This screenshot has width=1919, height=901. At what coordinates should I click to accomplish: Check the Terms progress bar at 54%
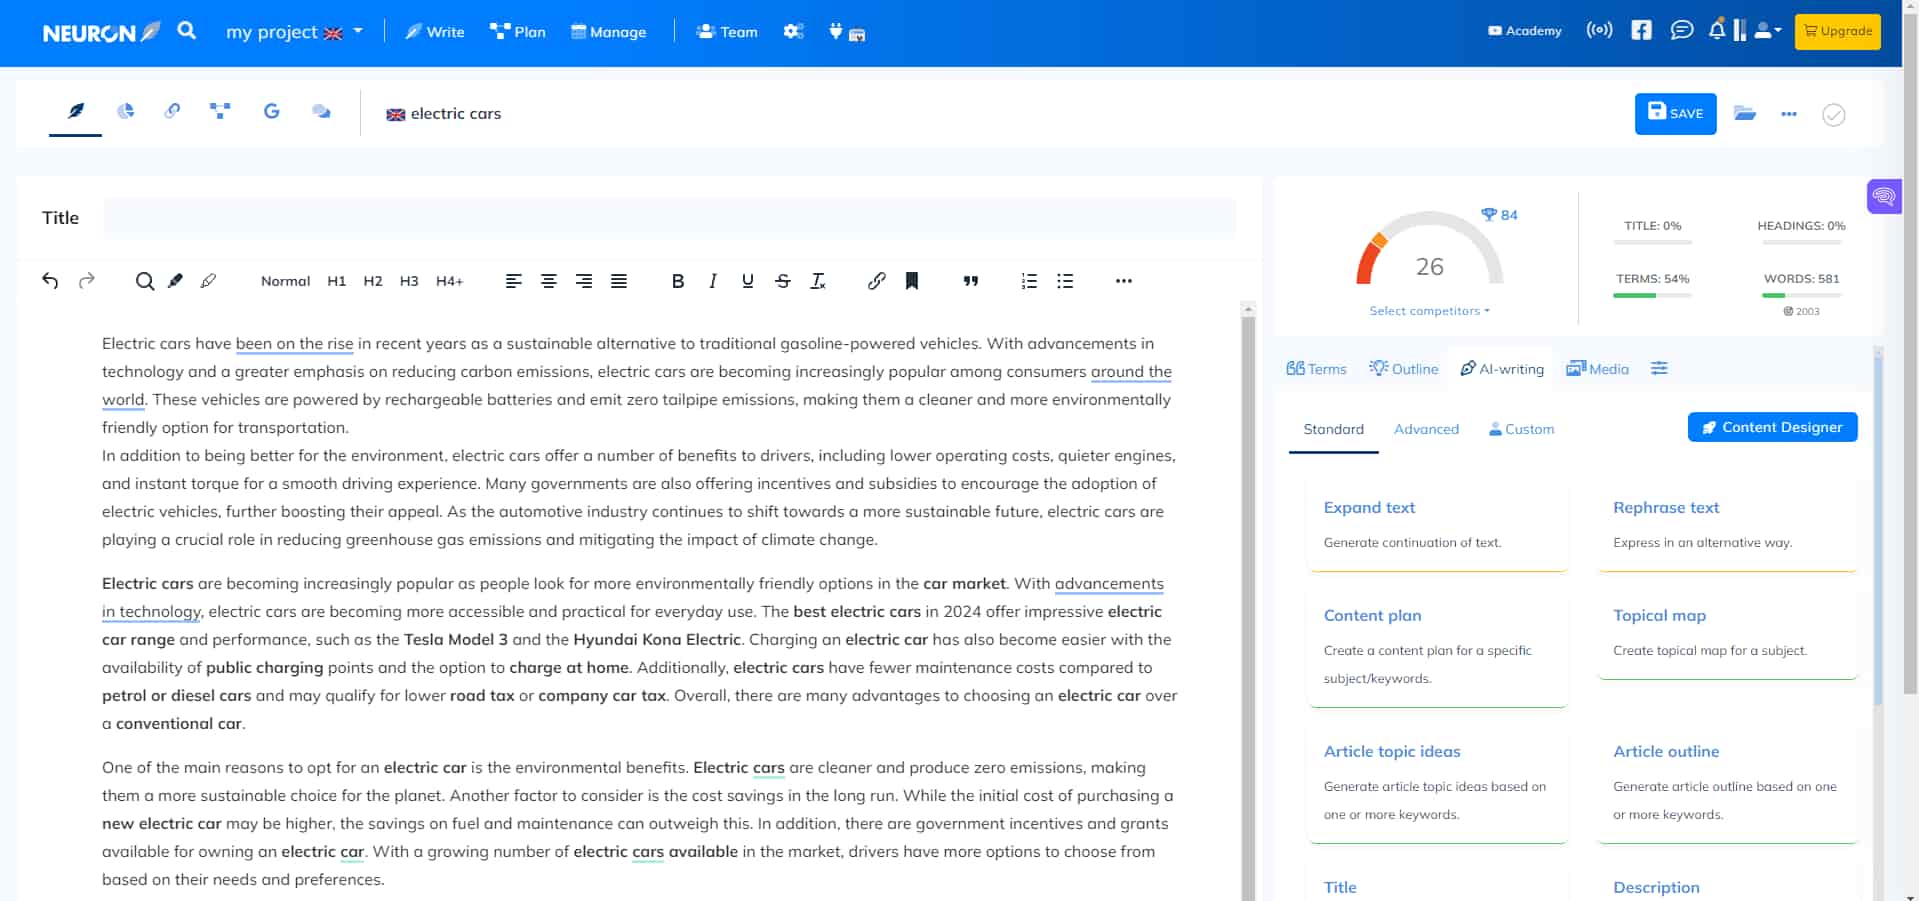[x=1652, y=294]
